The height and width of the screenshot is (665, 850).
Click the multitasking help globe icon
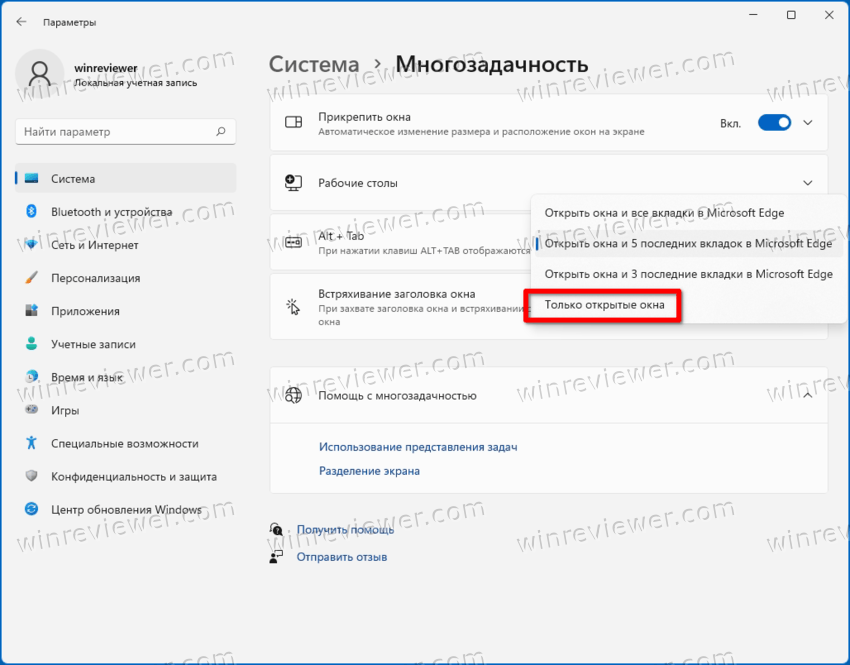[293, 396]
